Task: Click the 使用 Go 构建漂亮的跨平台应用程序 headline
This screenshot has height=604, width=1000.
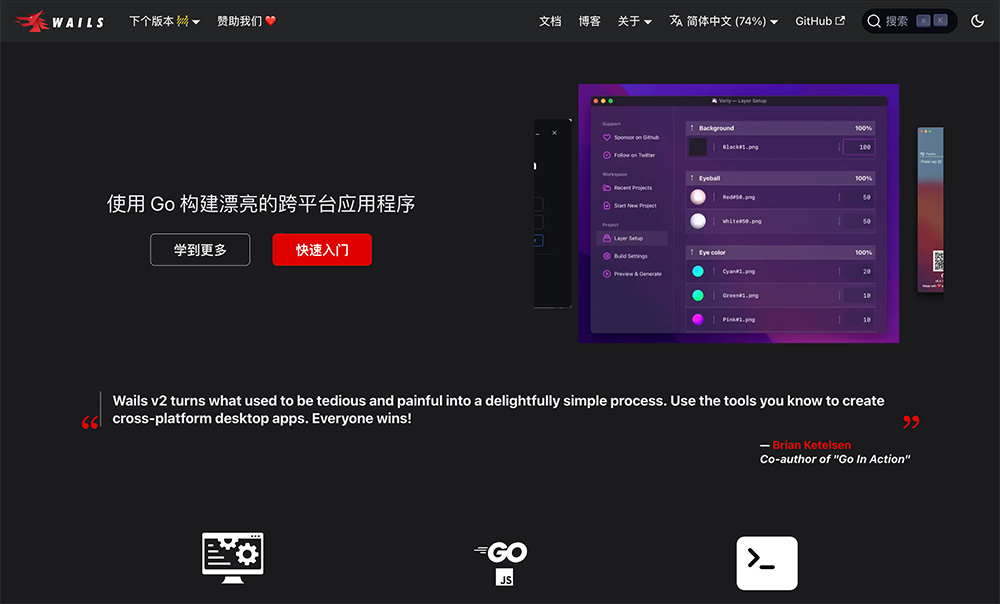Action: tap(261, 203)
